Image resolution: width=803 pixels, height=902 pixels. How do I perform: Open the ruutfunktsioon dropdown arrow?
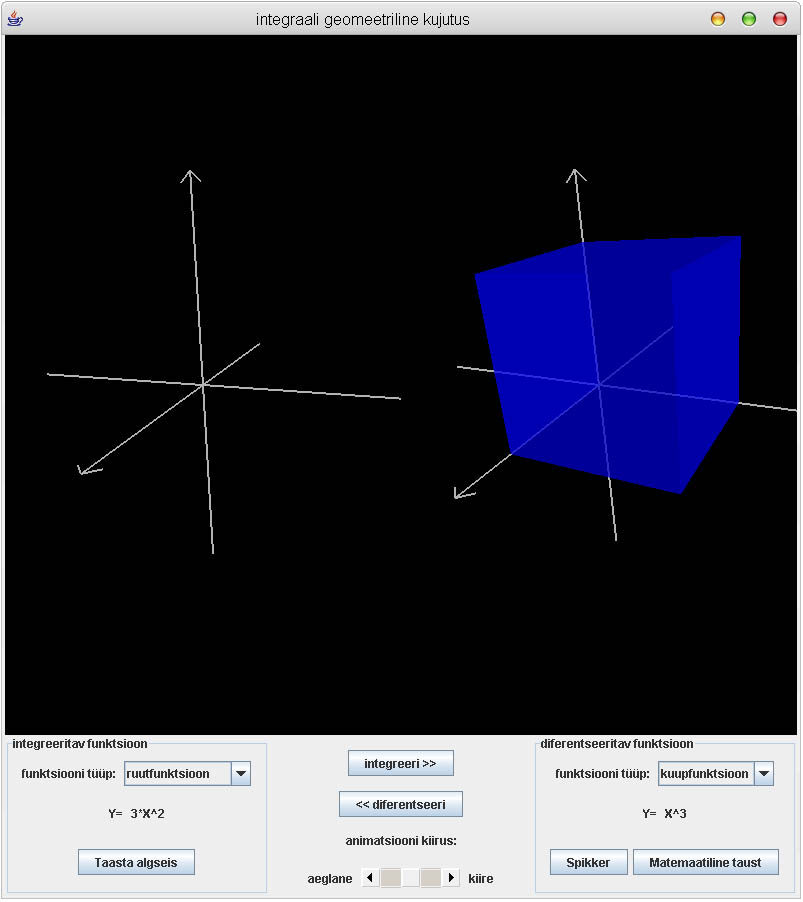coord(240,774)
